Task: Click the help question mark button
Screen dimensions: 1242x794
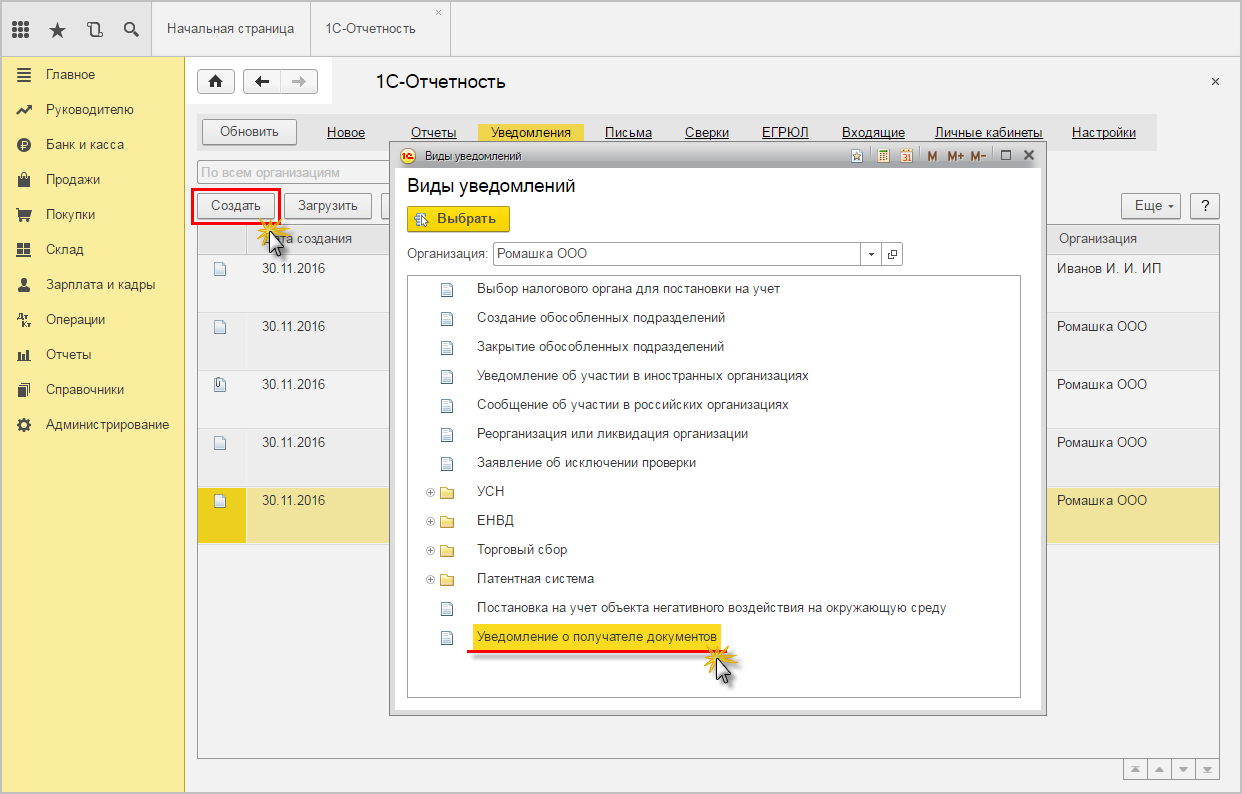Action: pyautogui.click(x=1205, y=206)
